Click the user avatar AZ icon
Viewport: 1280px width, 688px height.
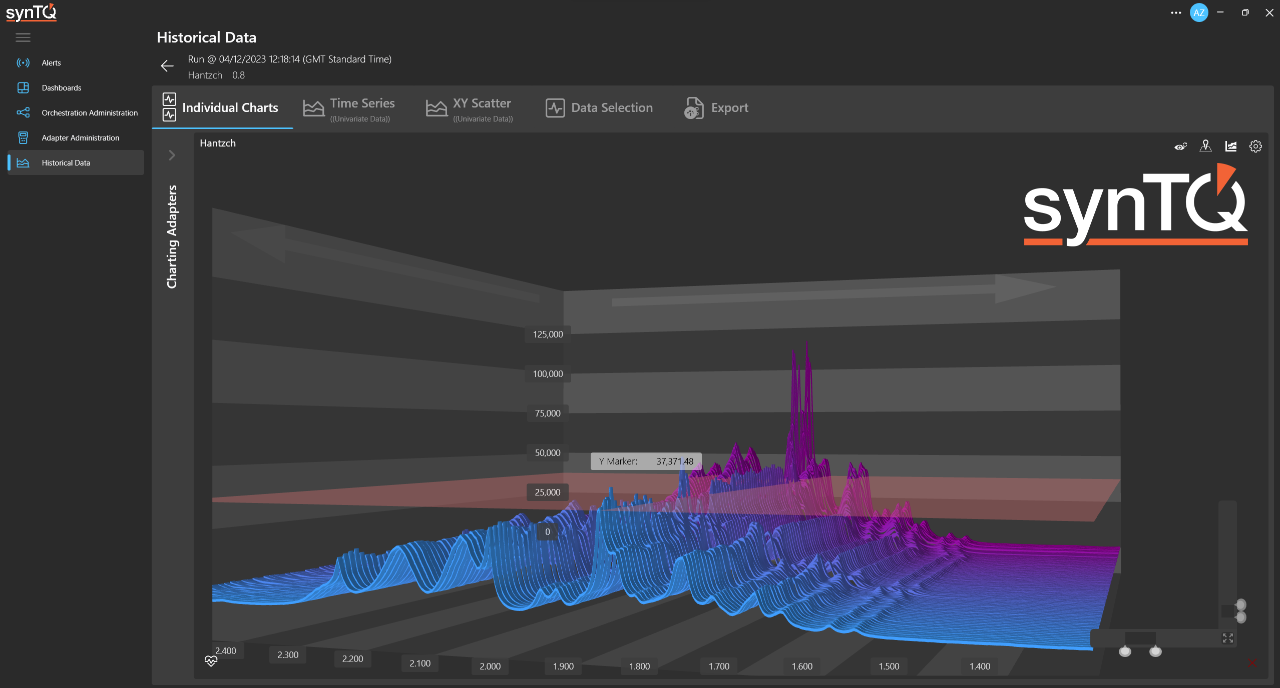point(1198,12)
